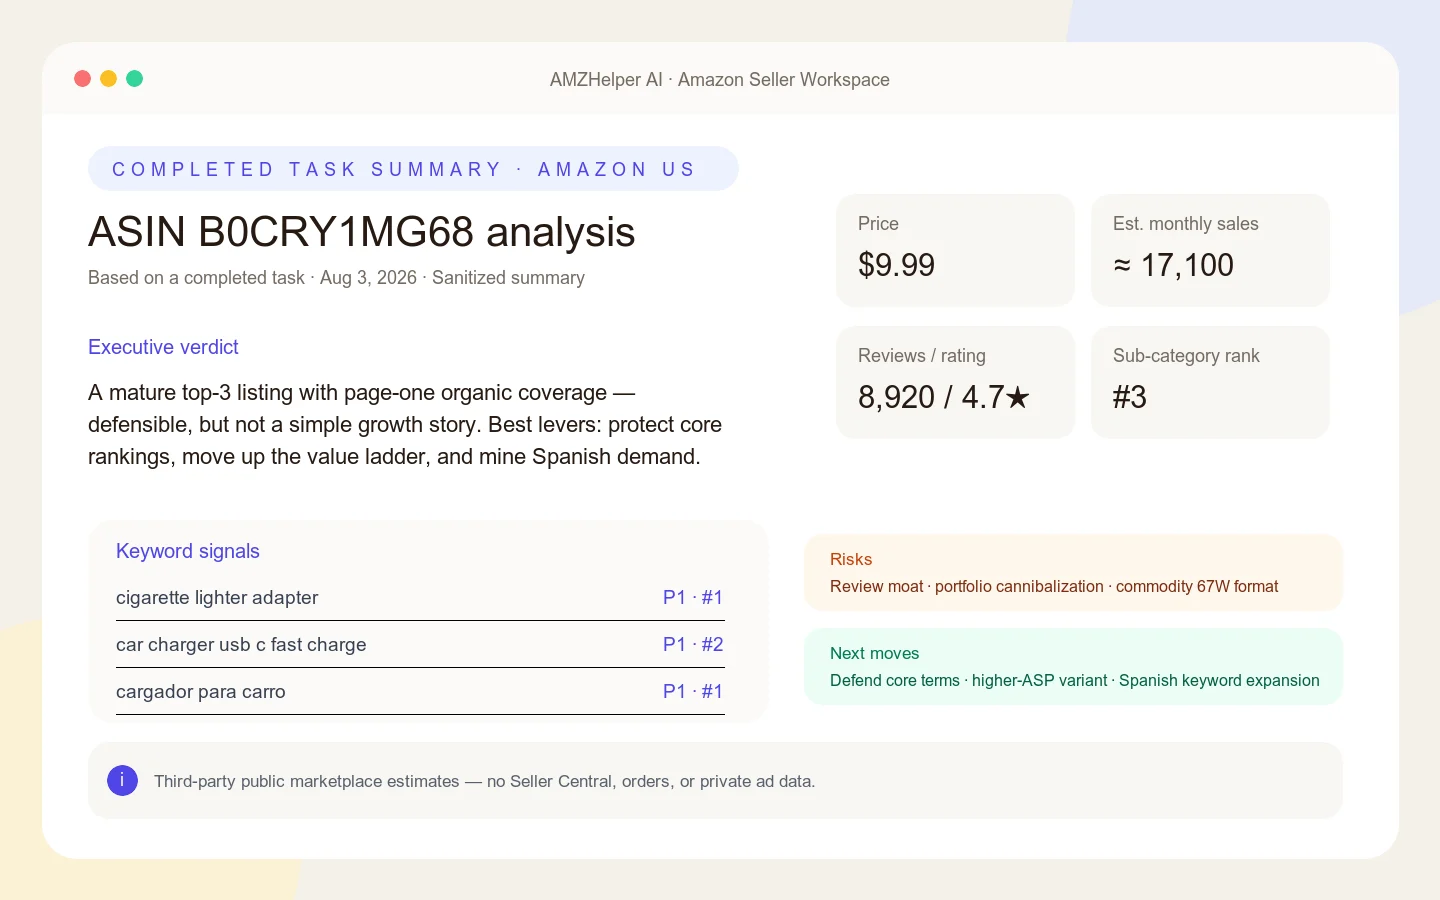Click the date line 'Aug 3, 2026'
The height and width of the screenshot is (900, 1440).
[368, 278]
